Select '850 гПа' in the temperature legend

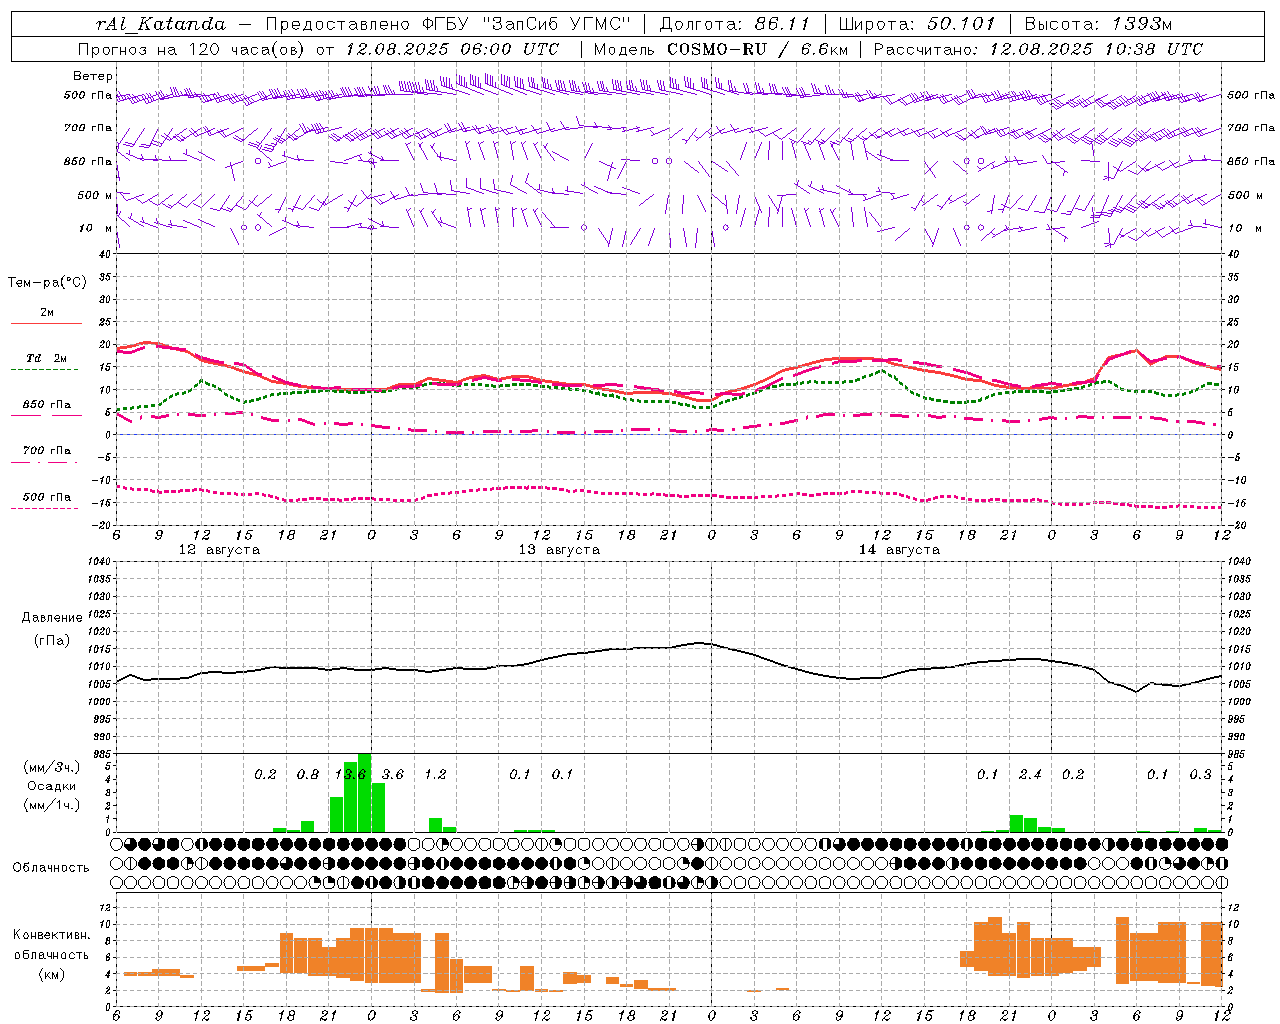(47, 405)
